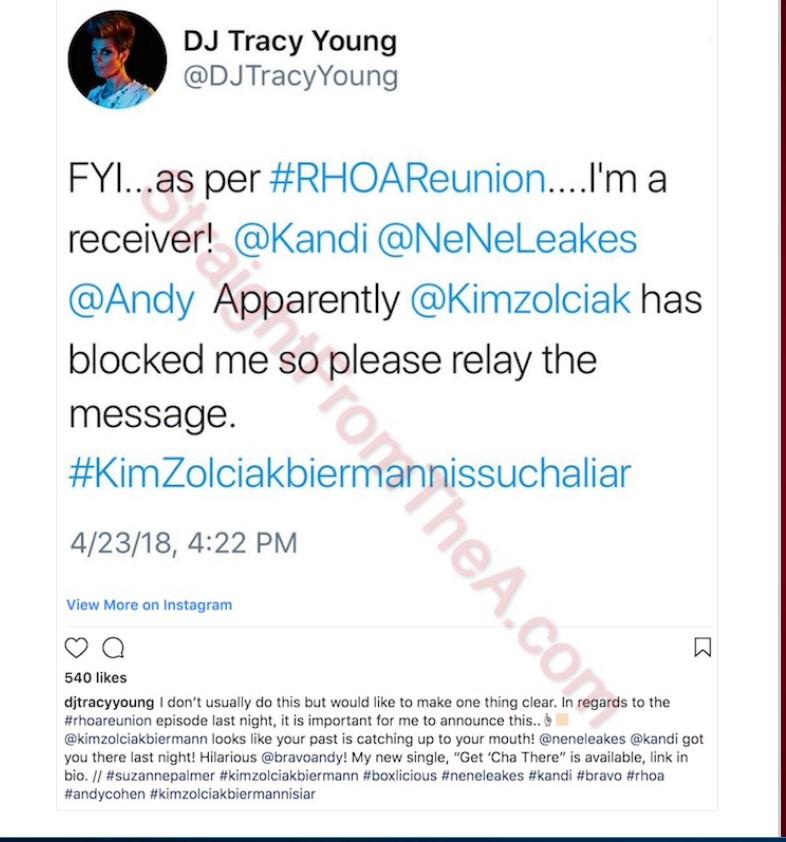The image size is (786, 842).
Task: Open the @Kandi mention in the tweet
Action: click(301, 238)
